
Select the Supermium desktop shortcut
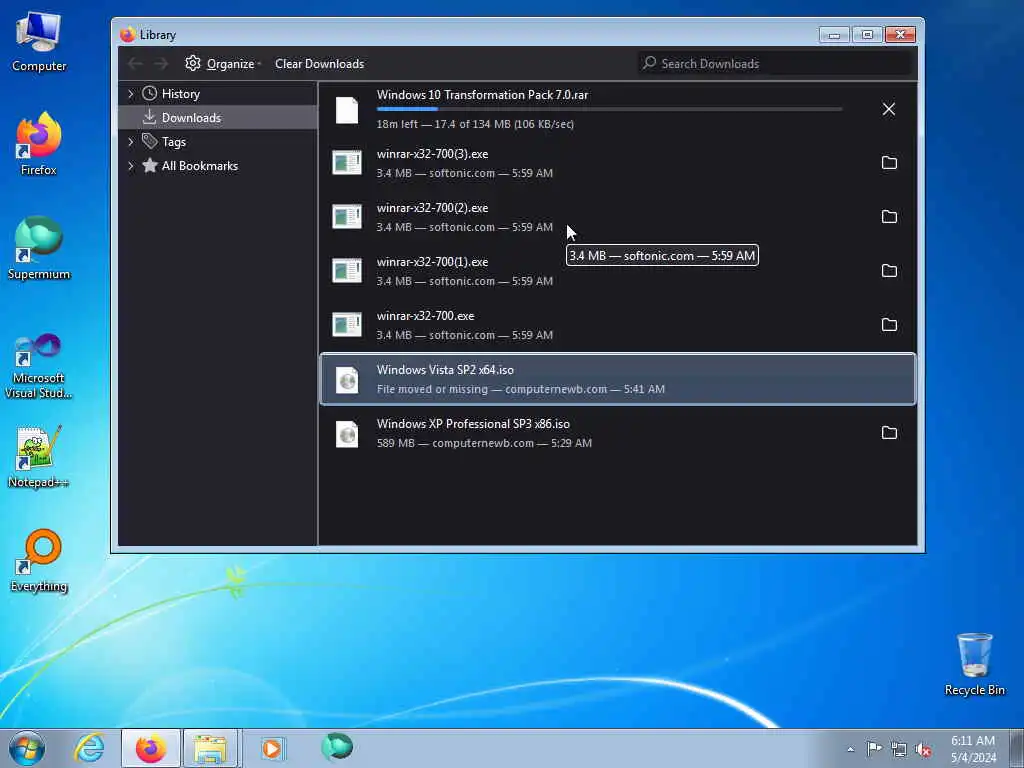[39, 248]
